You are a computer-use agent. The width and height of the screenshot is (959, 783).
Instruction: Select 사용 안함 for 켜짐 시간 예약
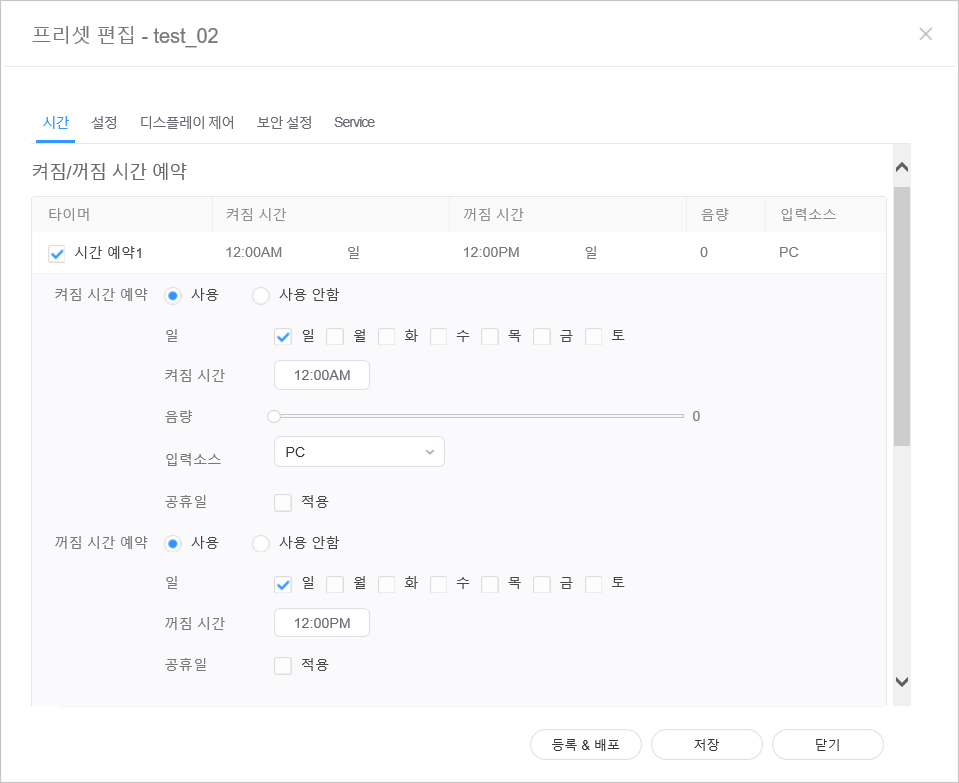tap(261, 295)
